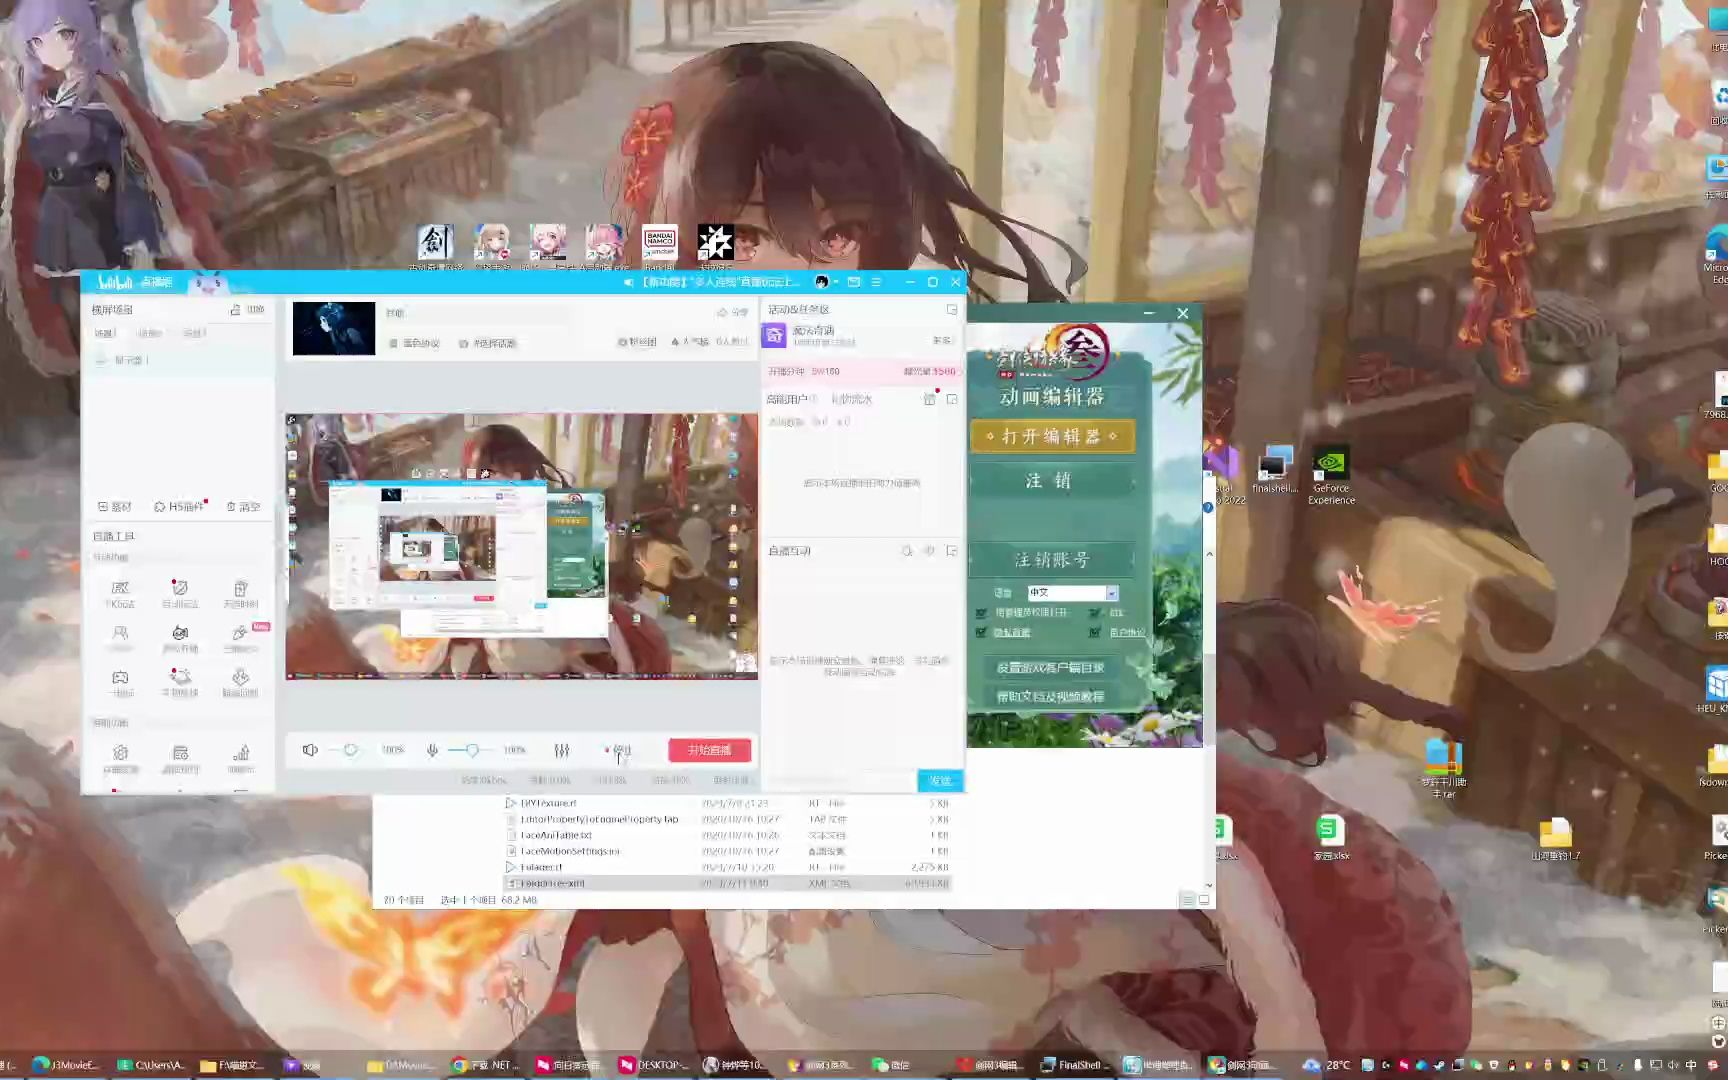Open the finalshell desktop shortcut
The image size is (1728, 1080).
(x=1274, y=470)
